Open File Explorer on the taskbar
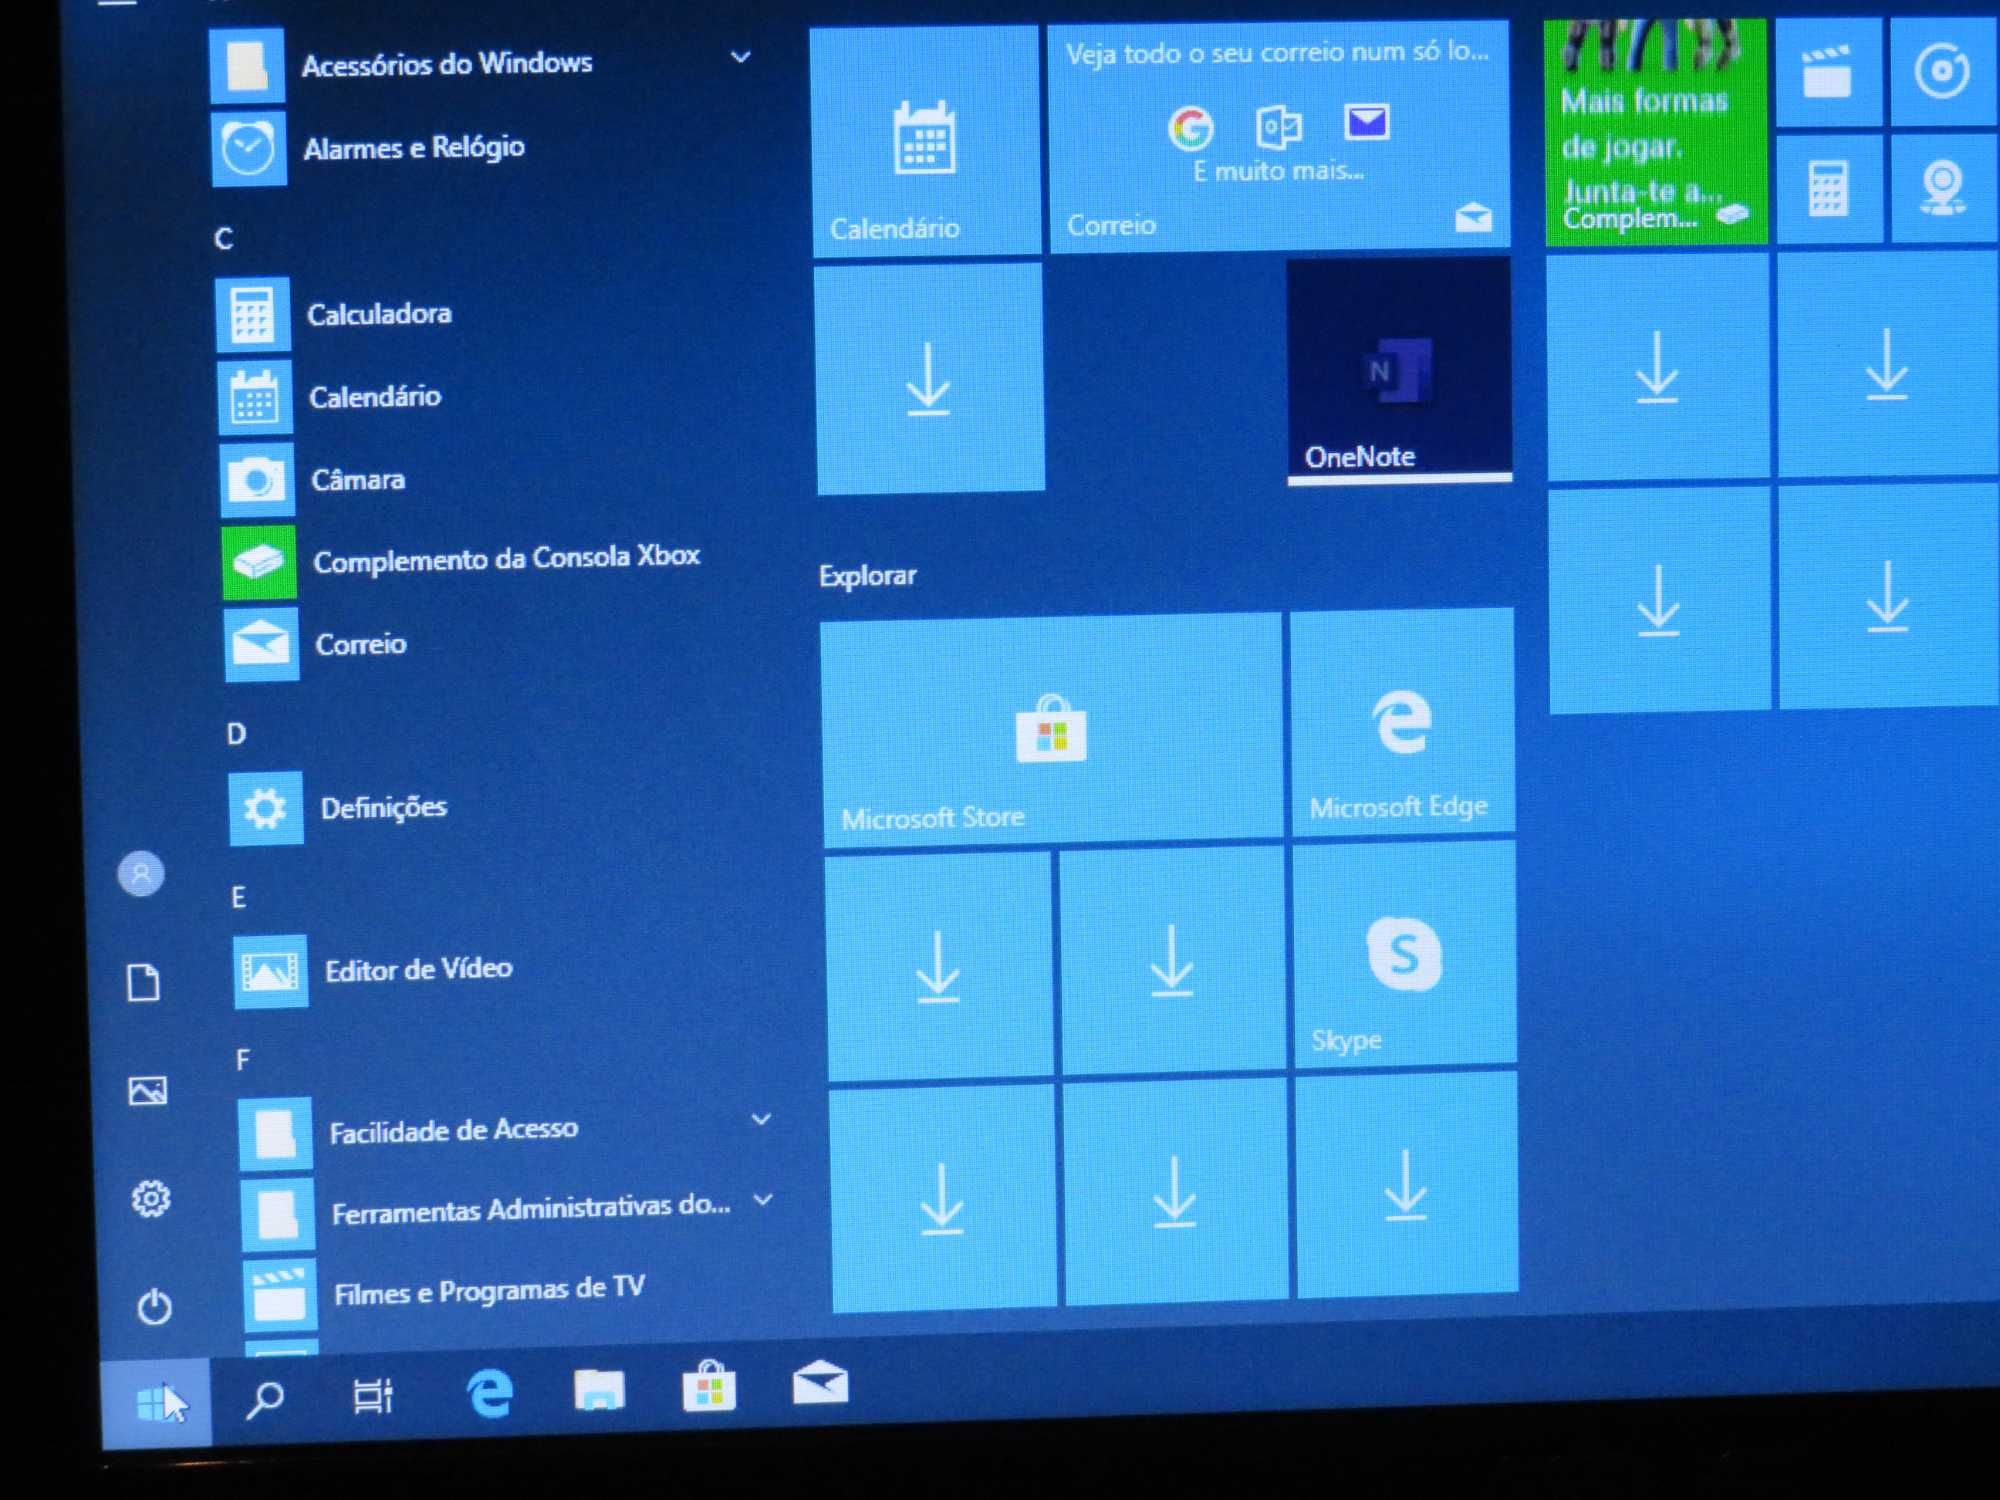The image size is (2000, 1500). coord(599,1389)
